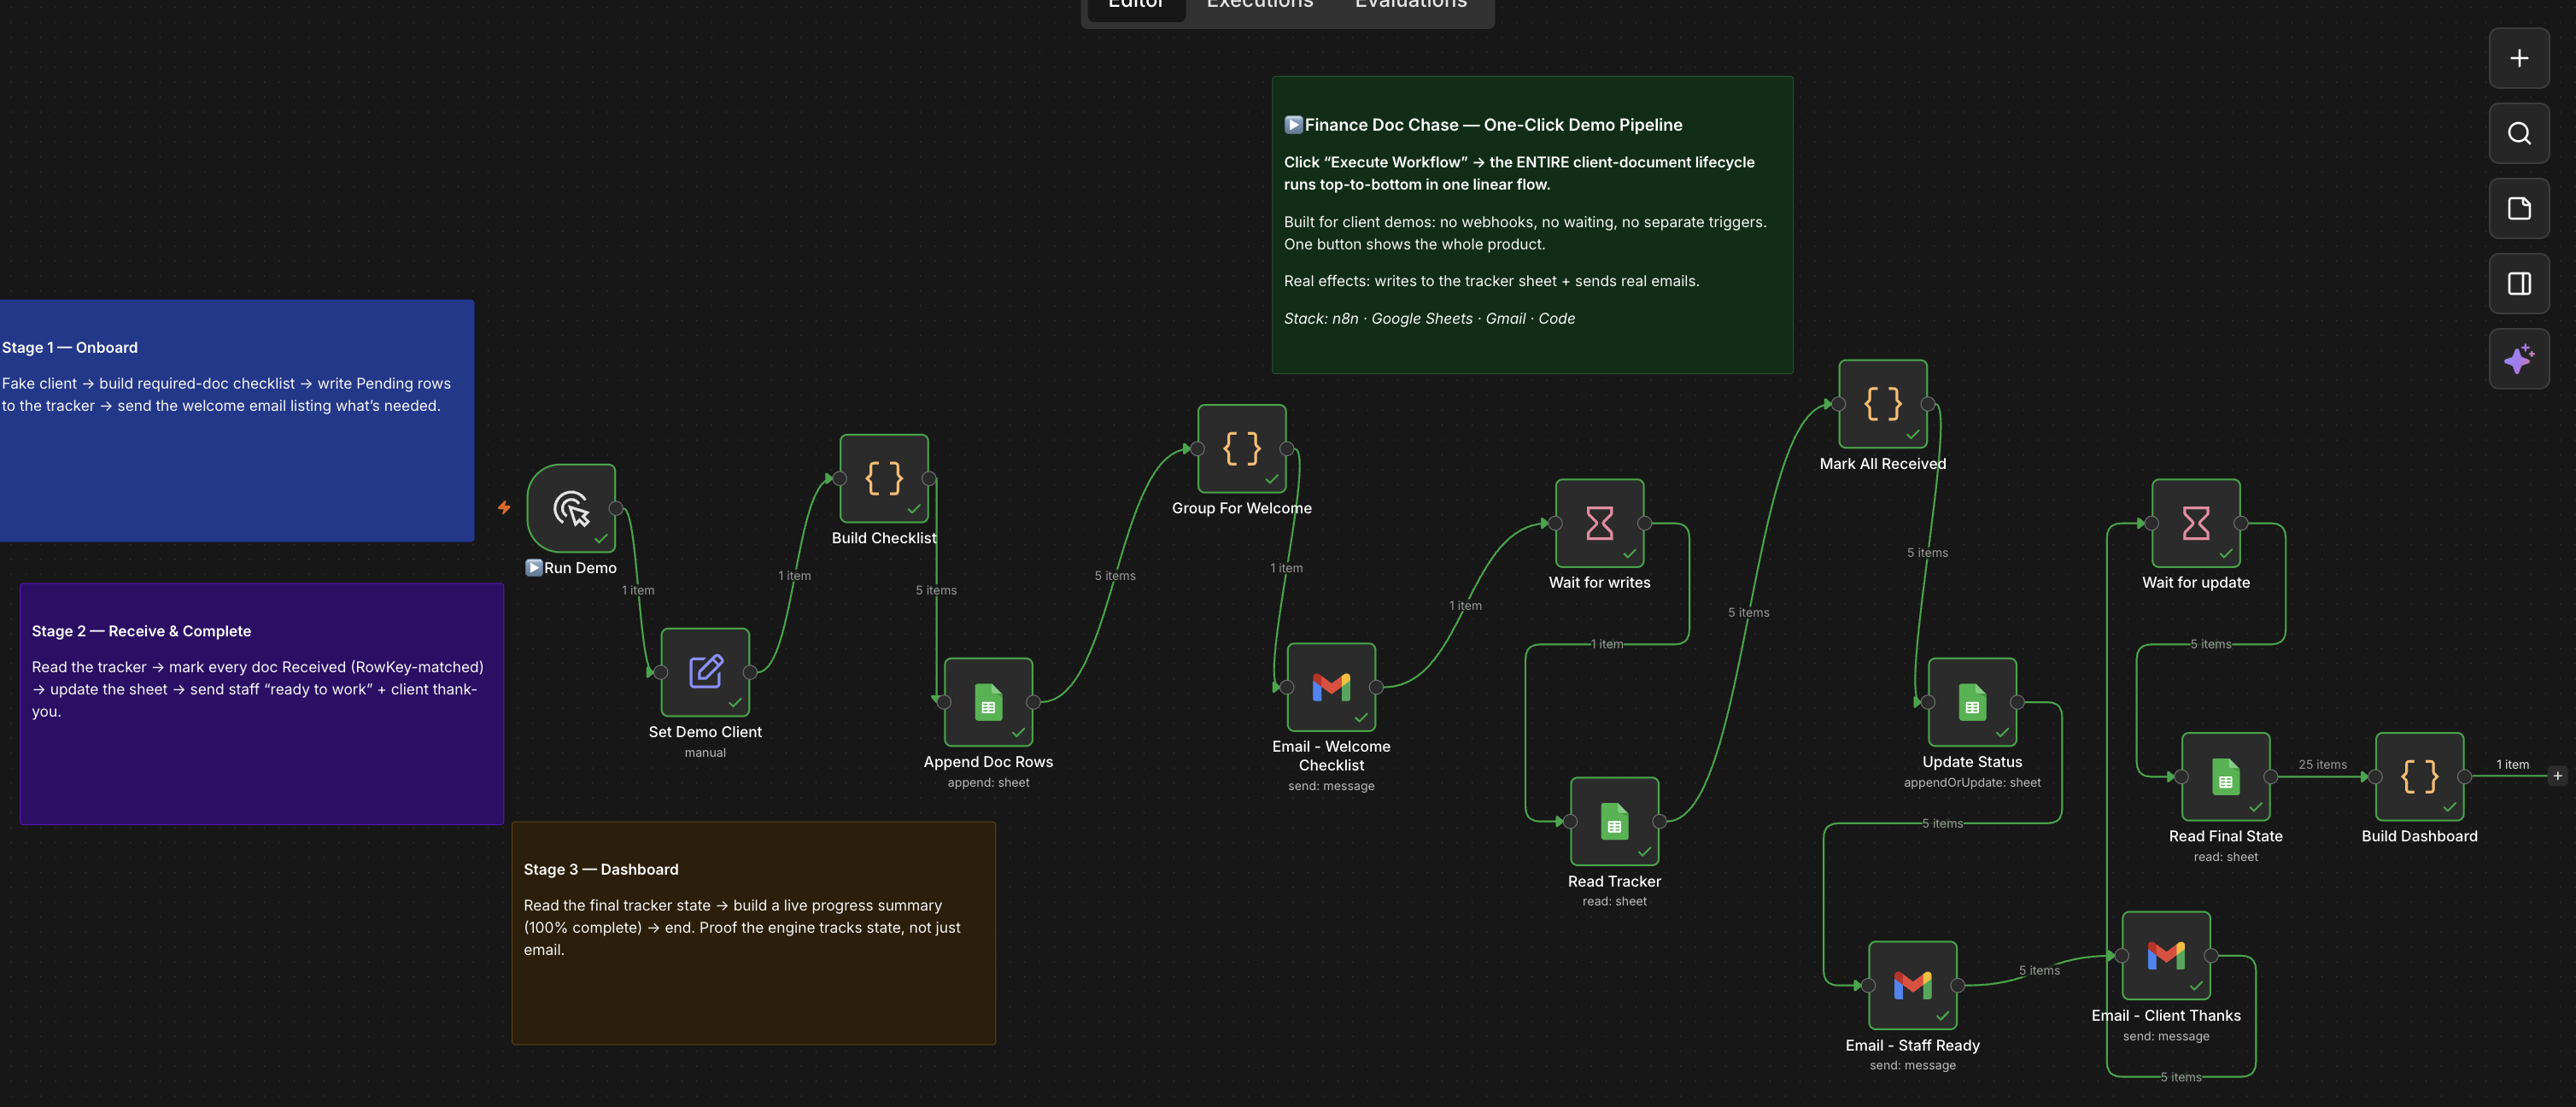The width and height of the screenshot is (2576, 1107).
Task: Select the Build Dashboard code node
Action: click(x=2420, y=776)
